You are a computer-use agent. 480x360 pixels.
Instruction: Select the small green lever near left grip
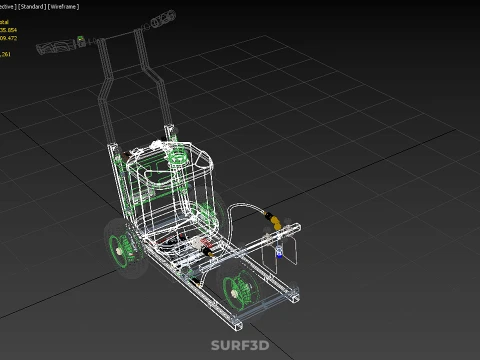pyautogui.click(x=80, y=40)
